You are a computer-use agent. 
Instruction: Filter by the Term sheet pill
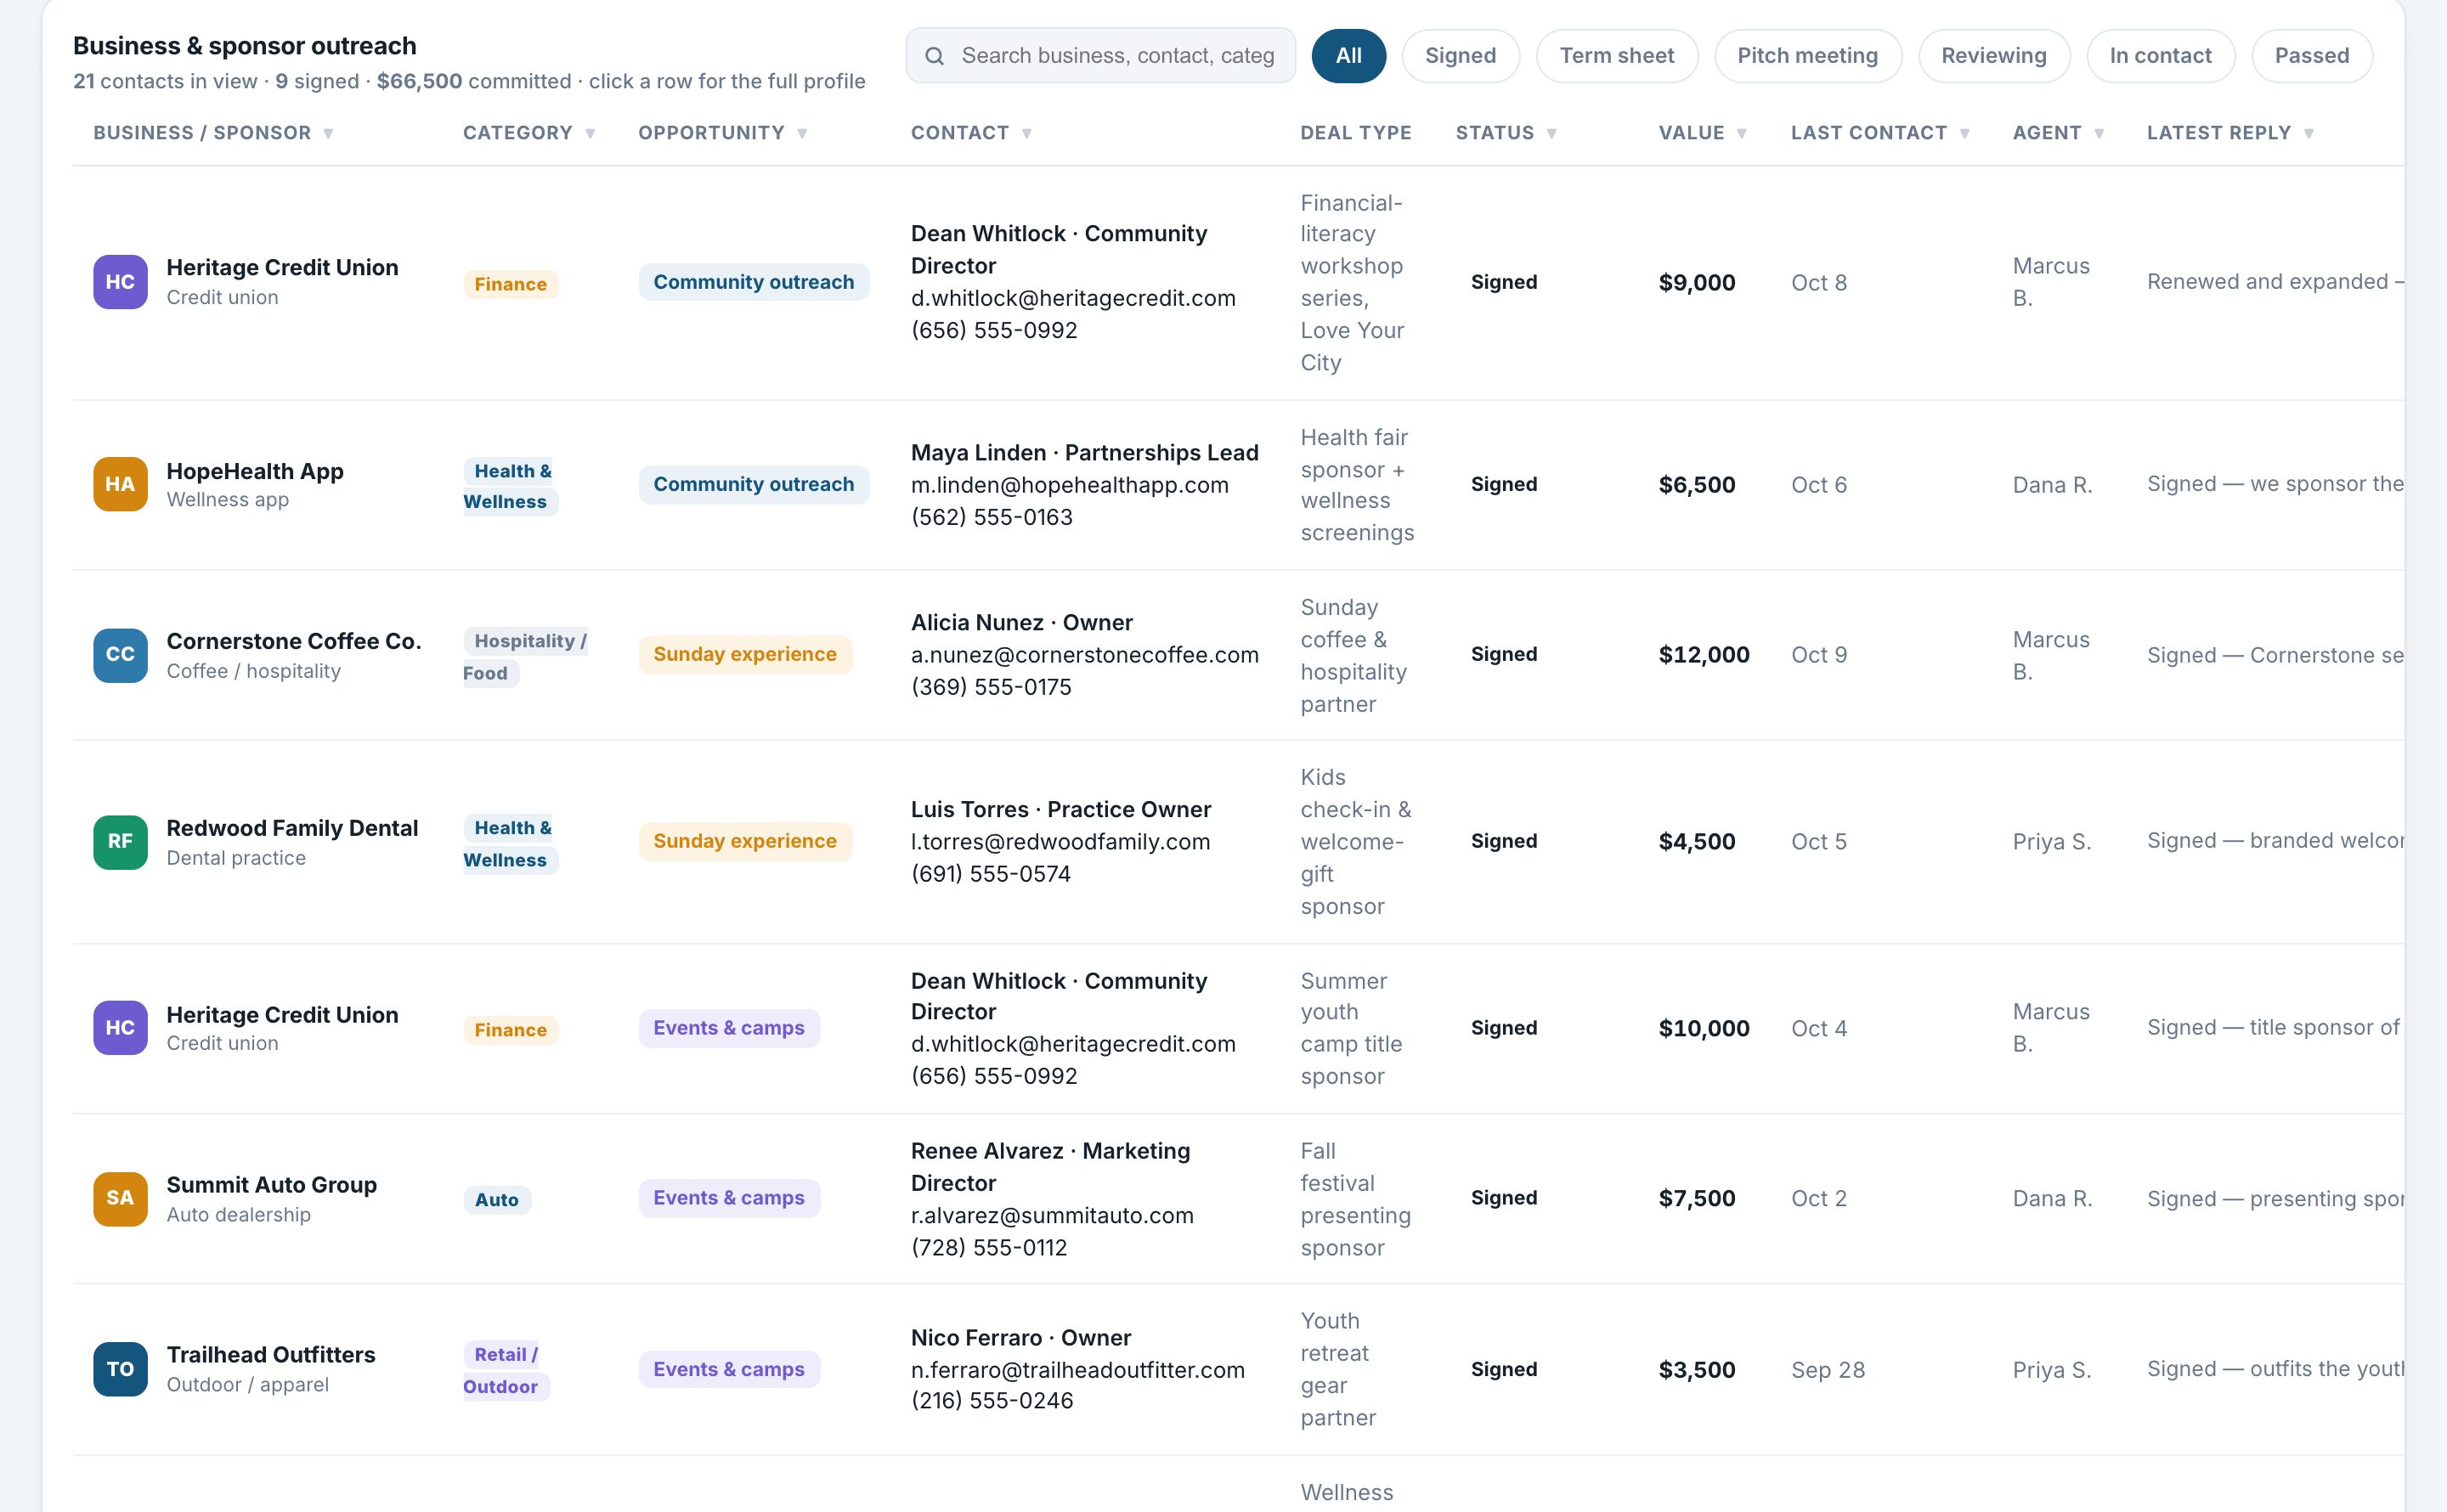point(1616,56)
